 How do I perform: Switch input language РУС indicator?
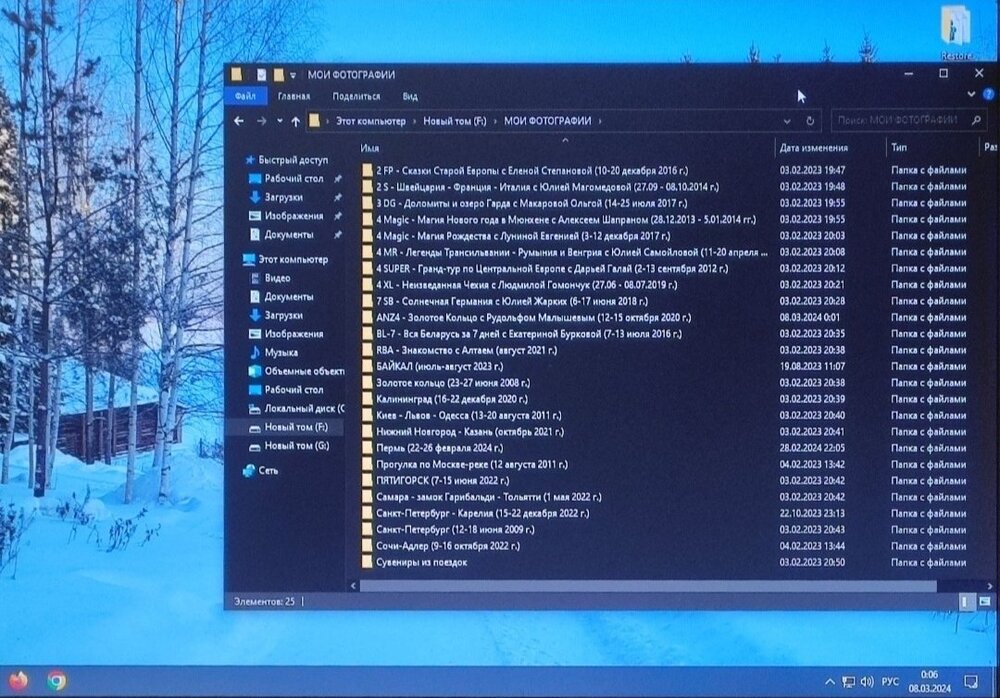pyautogui.click(x=890, y=681)
